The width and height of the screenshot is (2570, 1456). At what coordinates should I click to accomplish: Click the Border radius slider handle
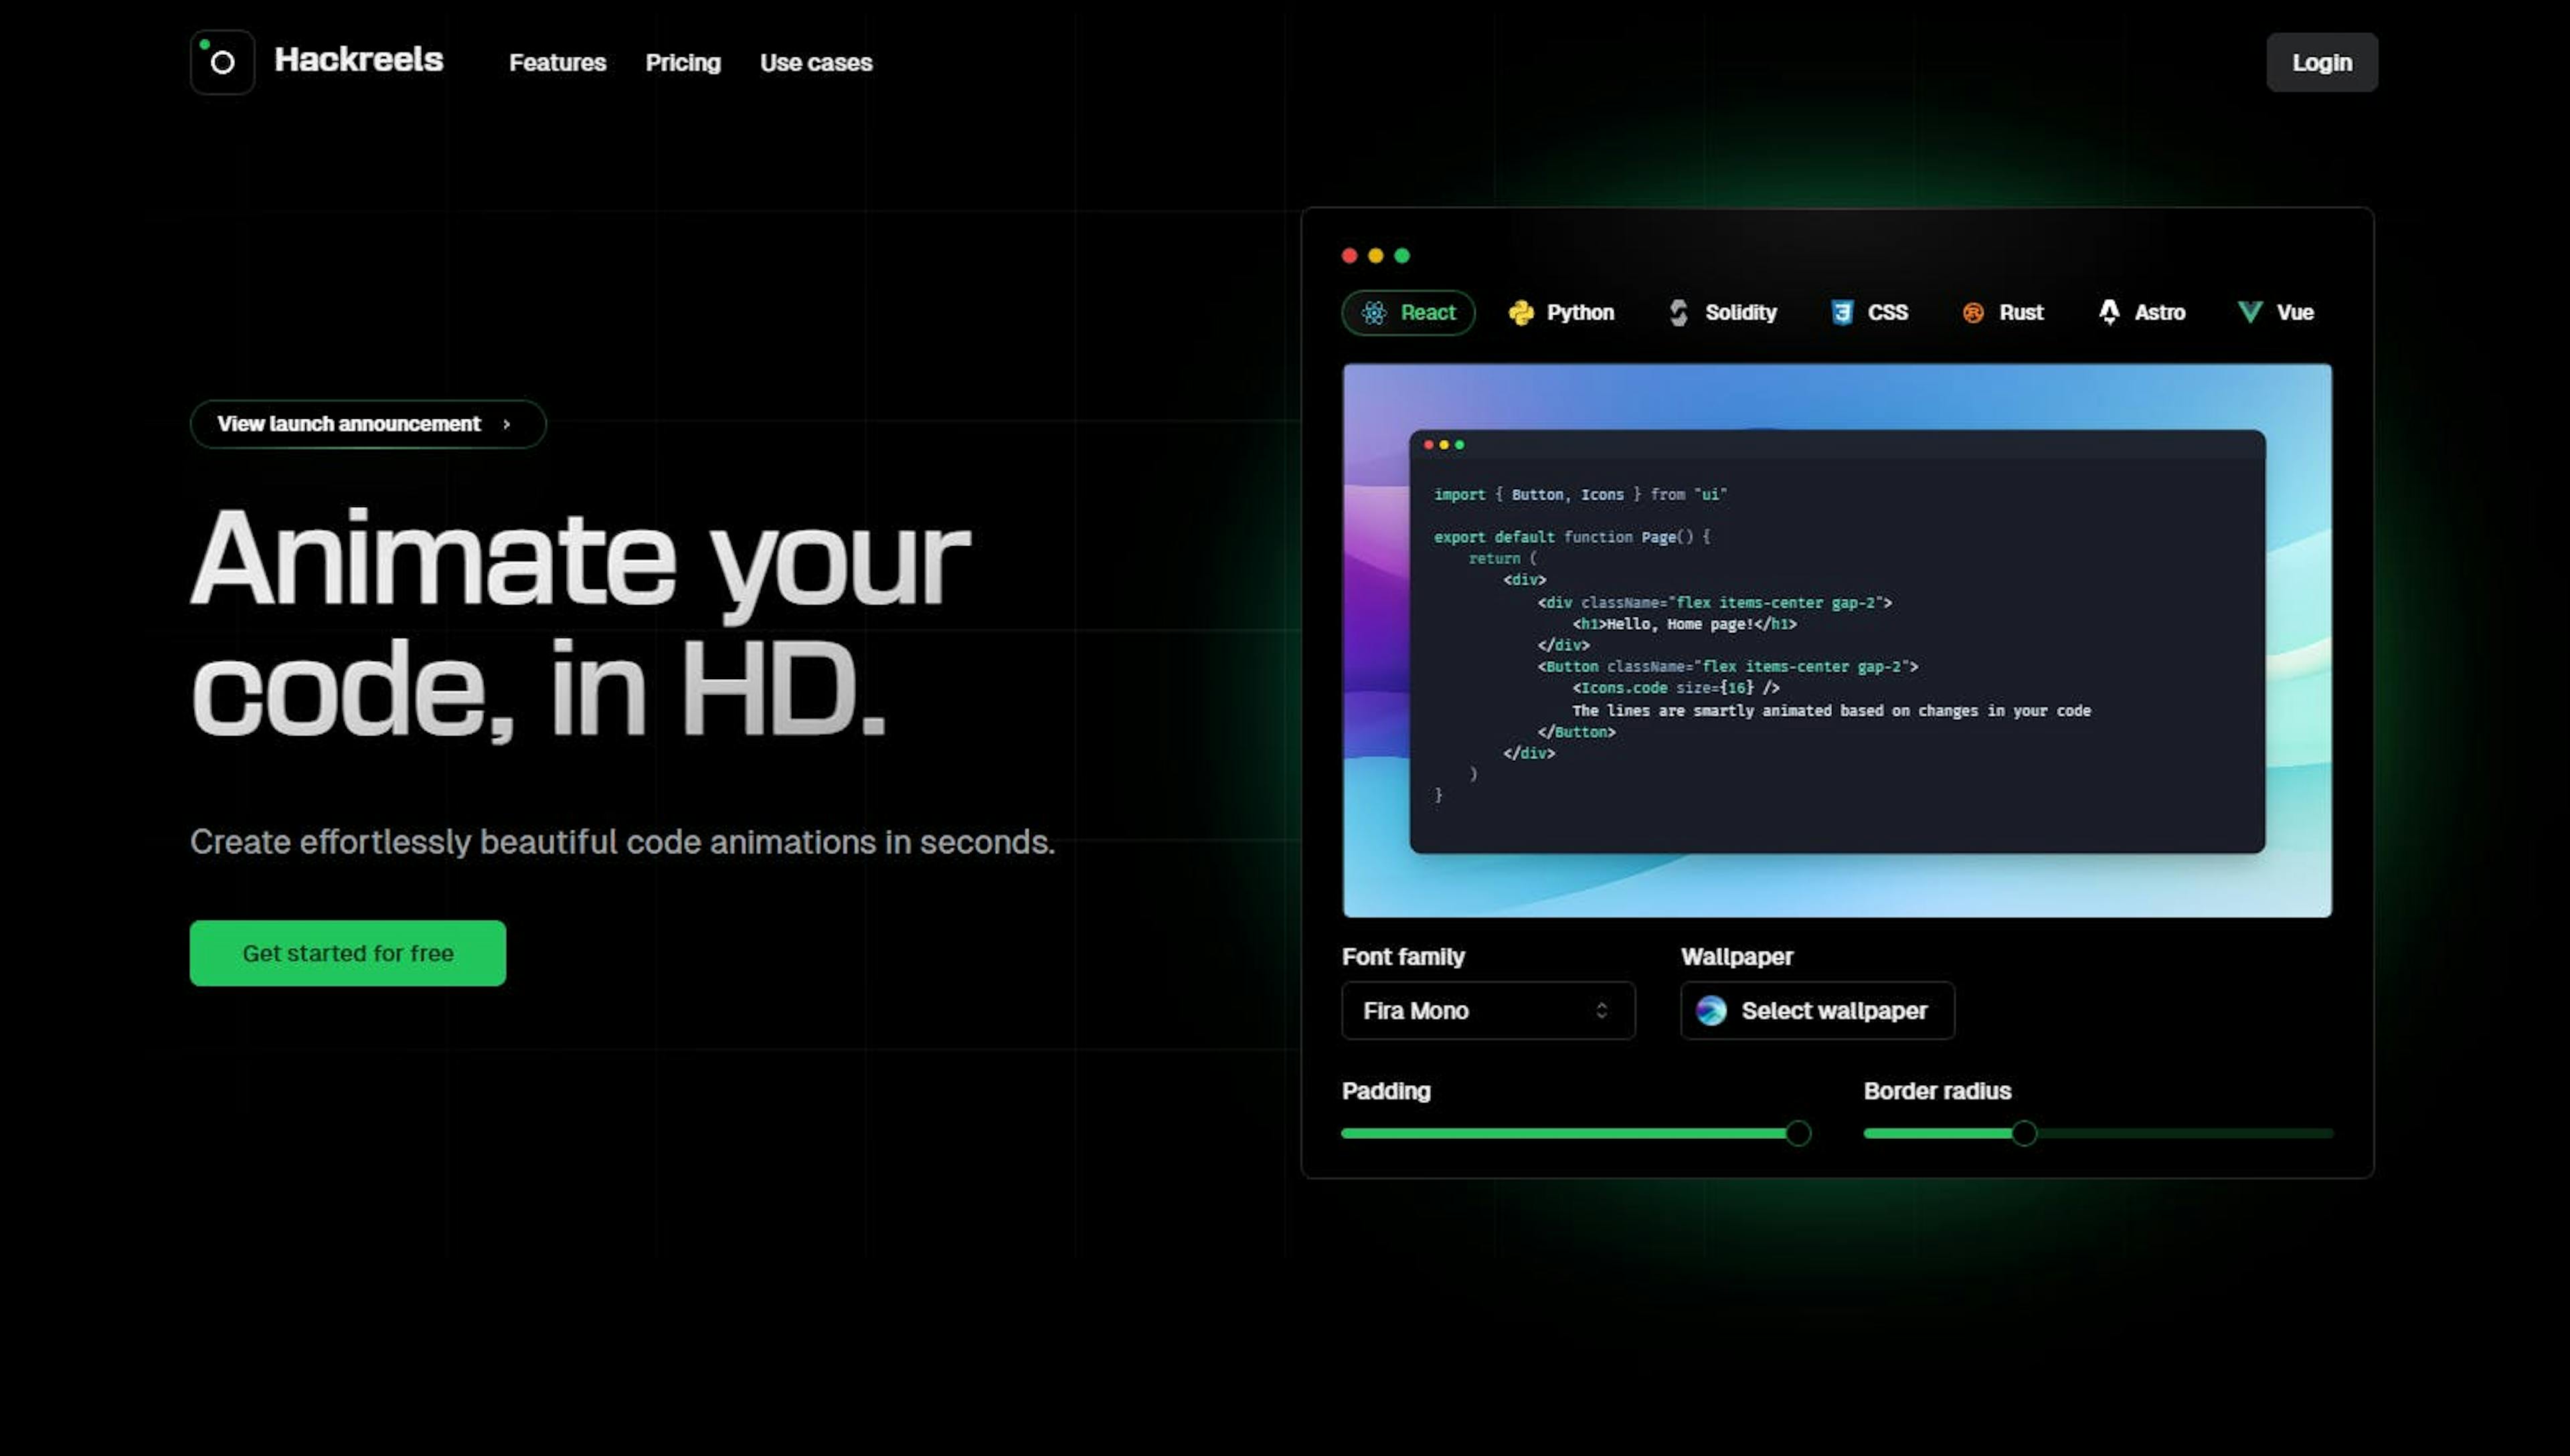[2024, 1133]
